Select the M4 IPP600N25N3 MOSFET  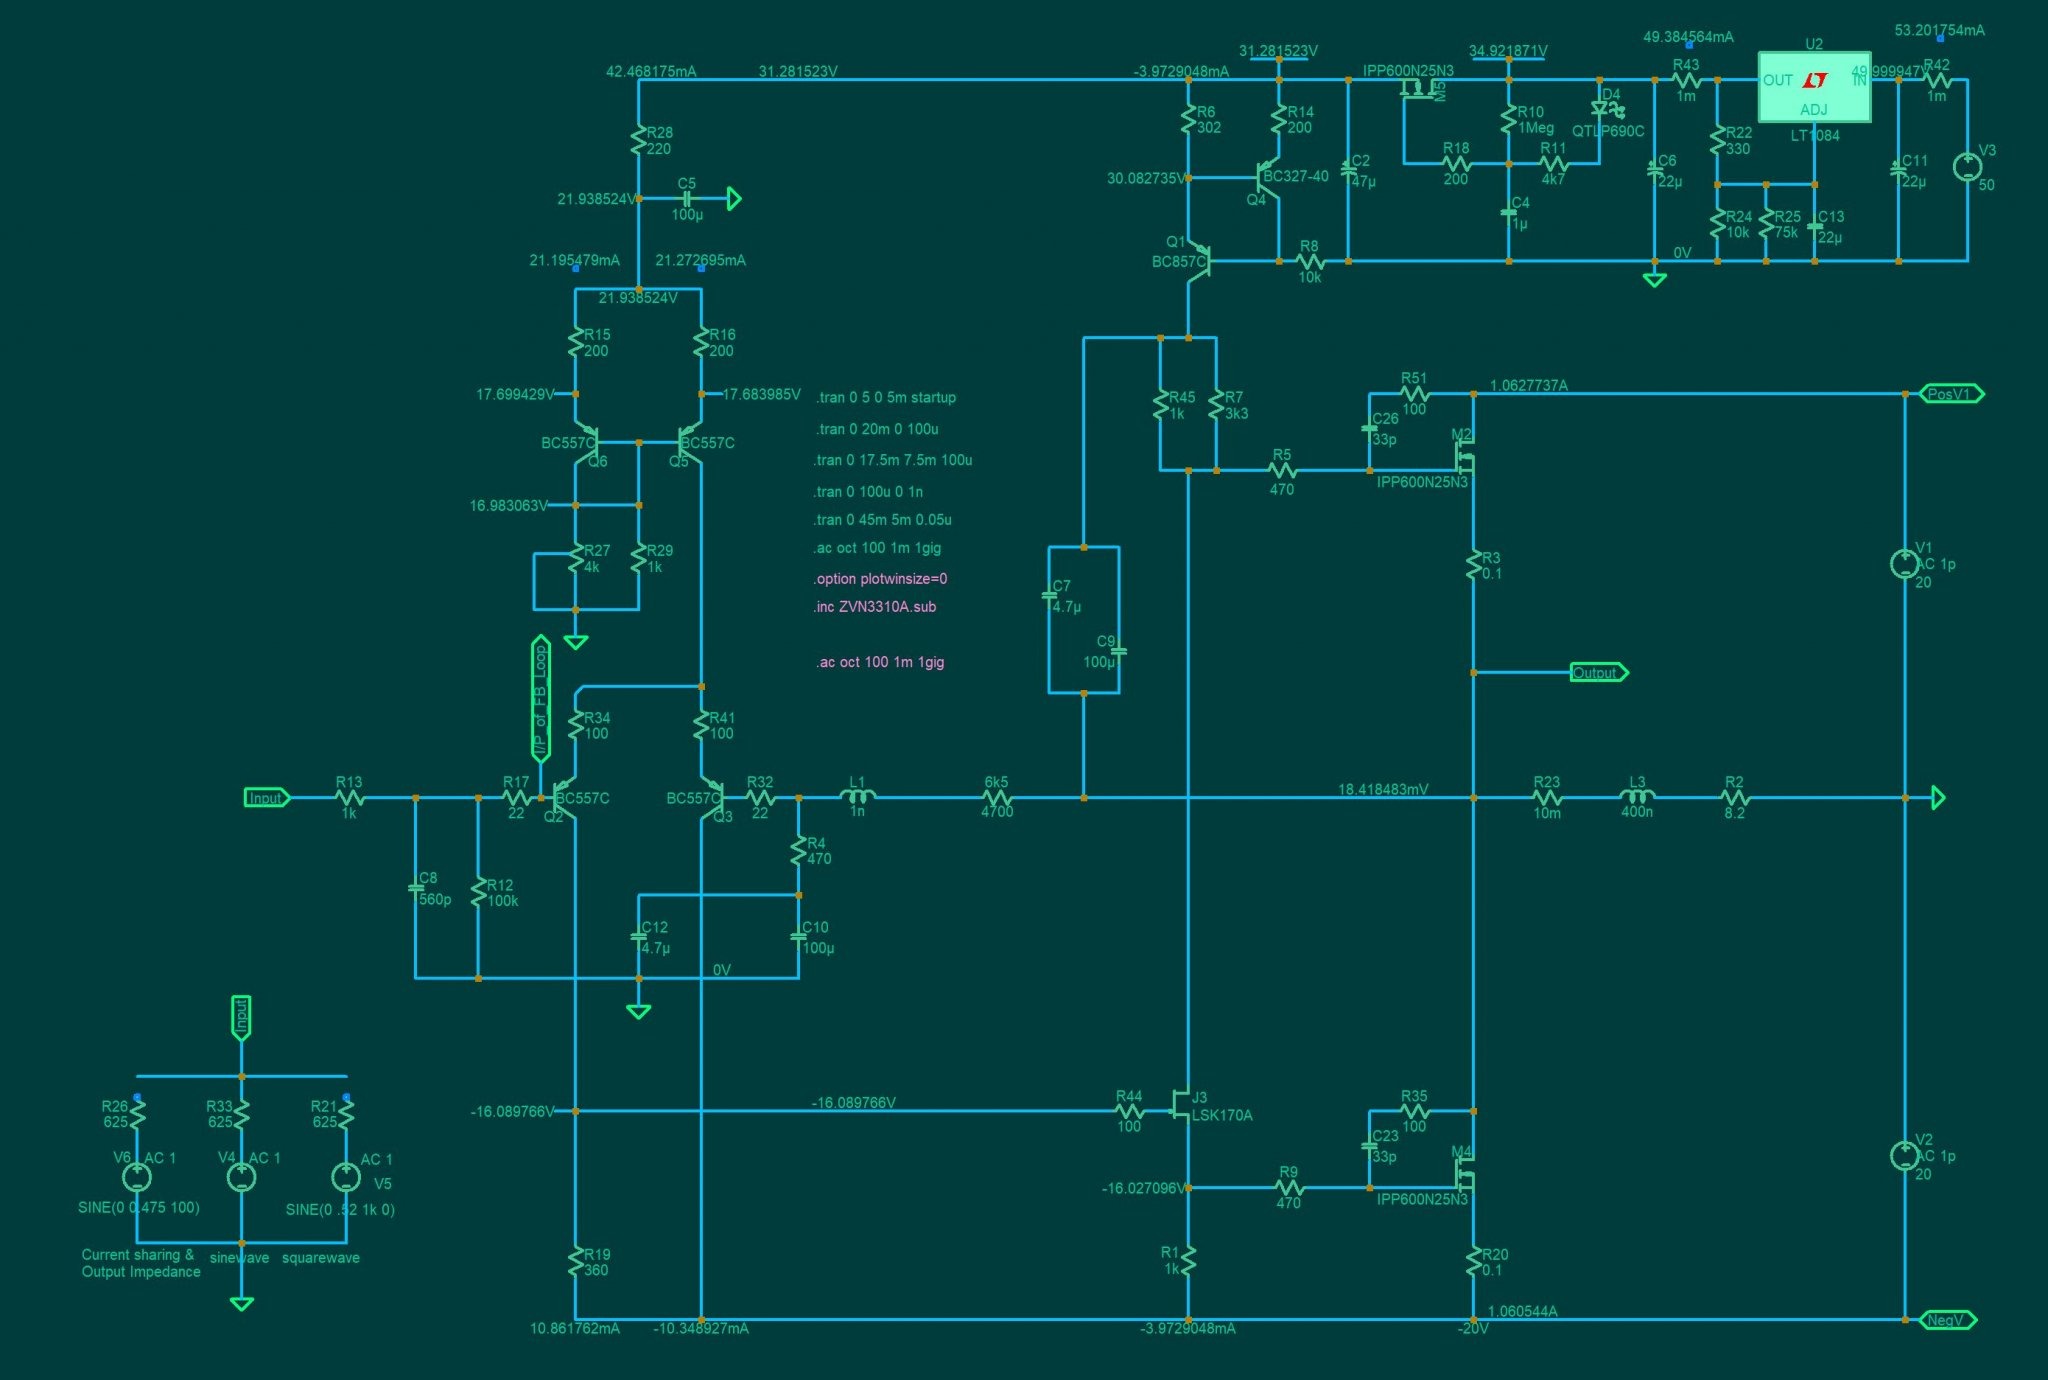pos(1465,1176)
